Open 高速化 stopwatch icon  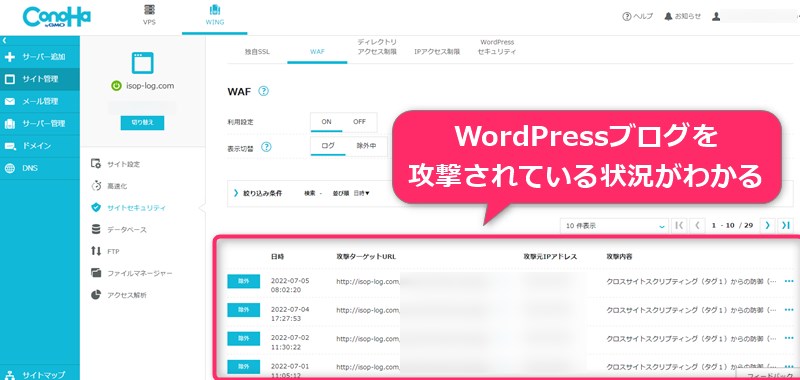coord(96,186)
